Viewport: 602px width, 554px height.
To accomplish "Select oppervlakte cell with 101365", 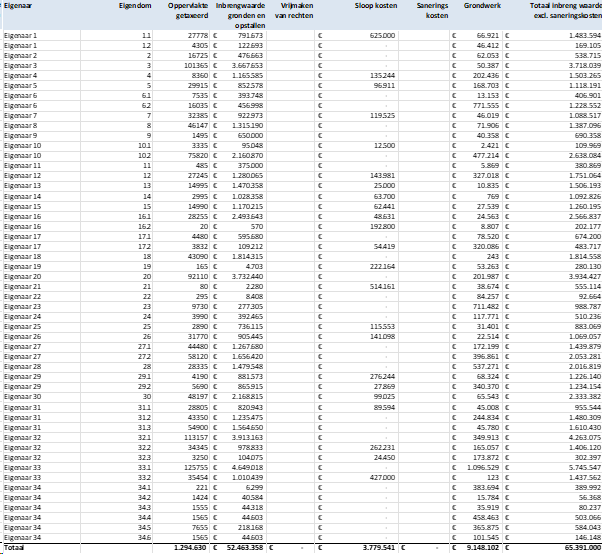I will pyautogui.click(x=181, y=66).
